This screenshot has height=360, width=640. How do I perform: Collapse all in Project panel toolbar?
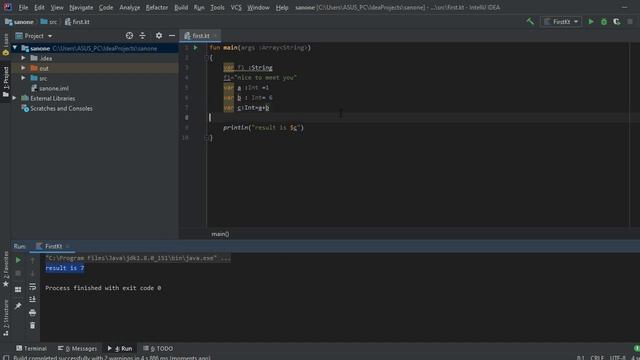(142, 36)
